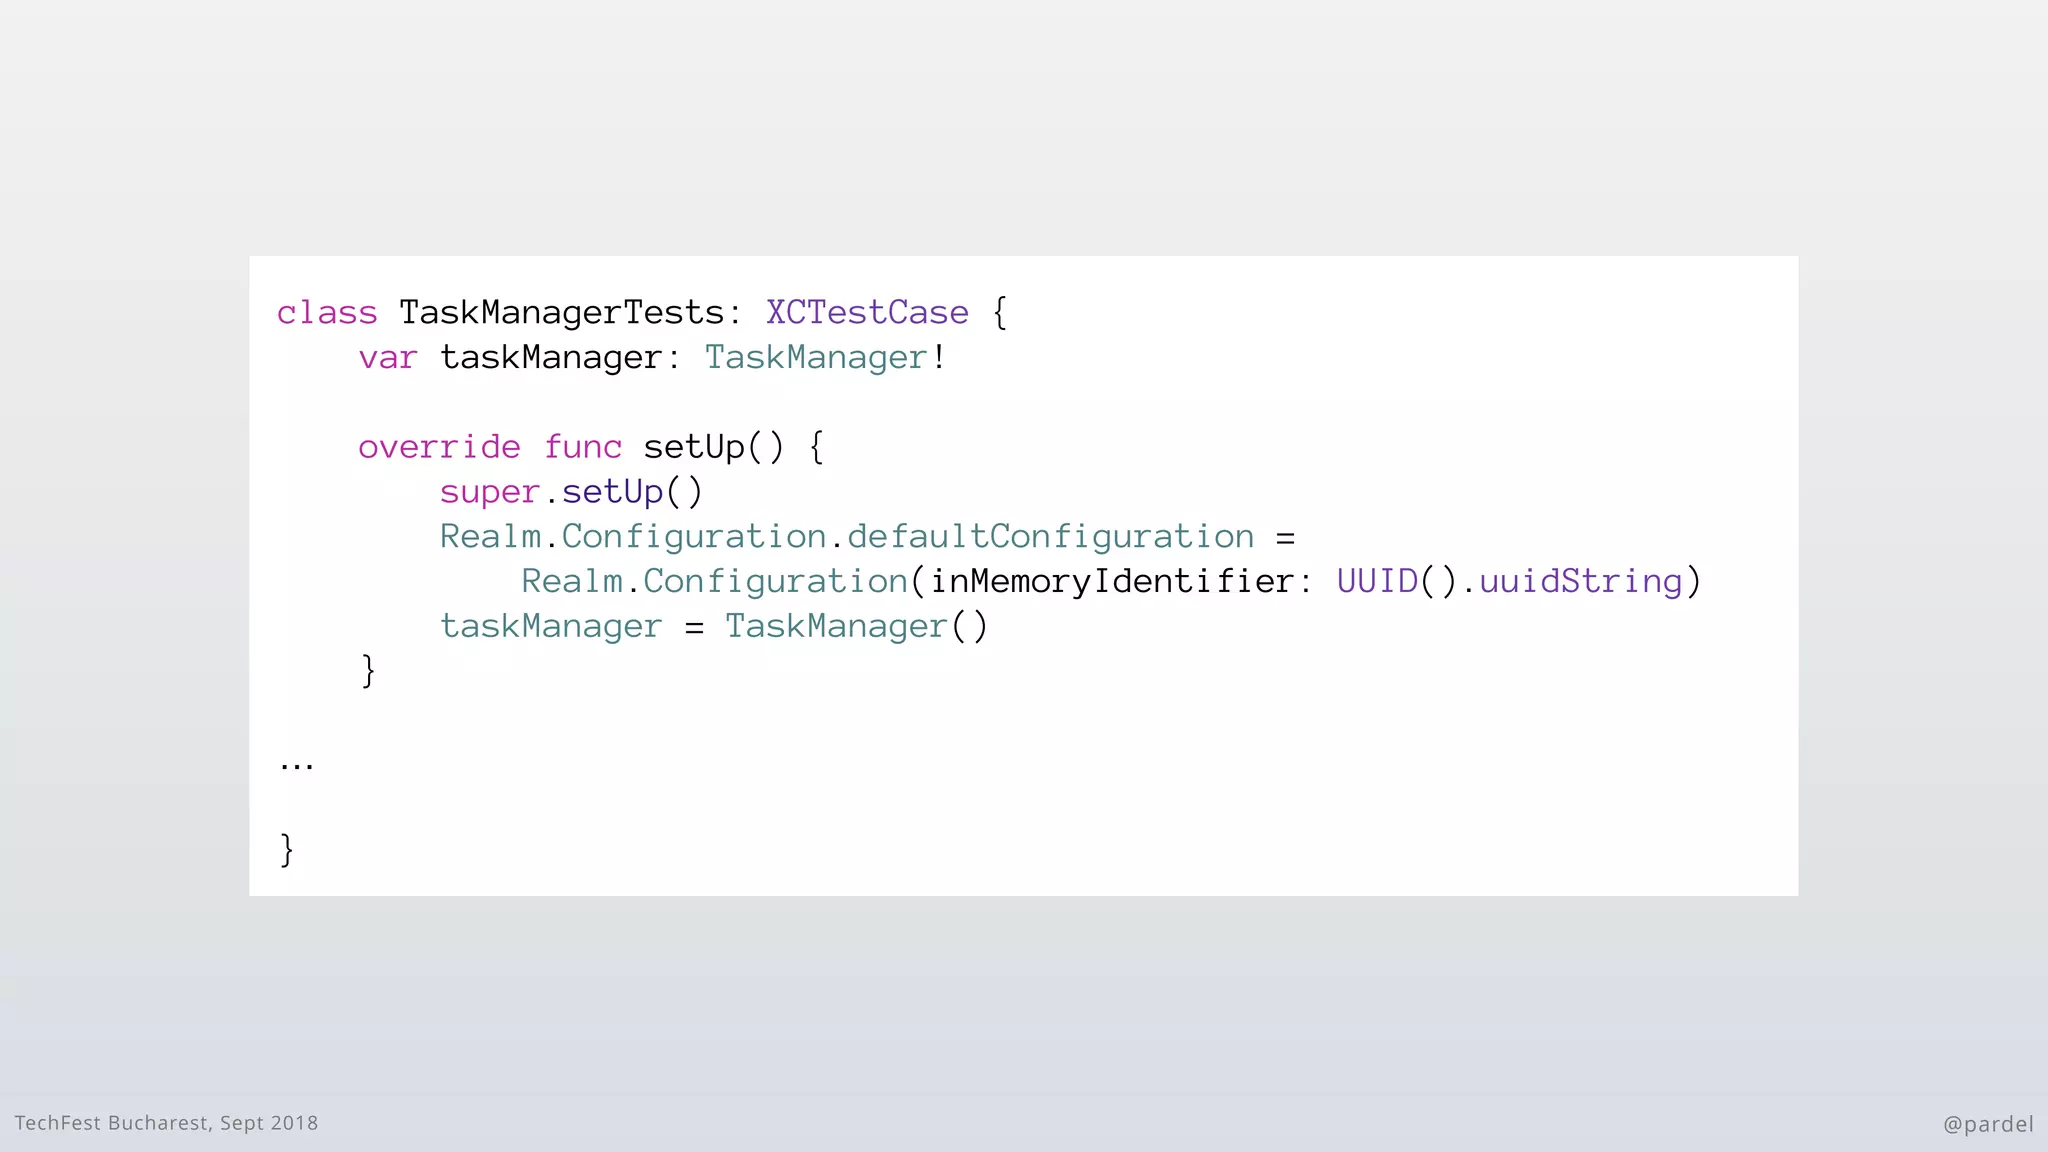Click the 'class' keyword
Viewport: 2048px width, 1152px height.
(x=327, y=312)
